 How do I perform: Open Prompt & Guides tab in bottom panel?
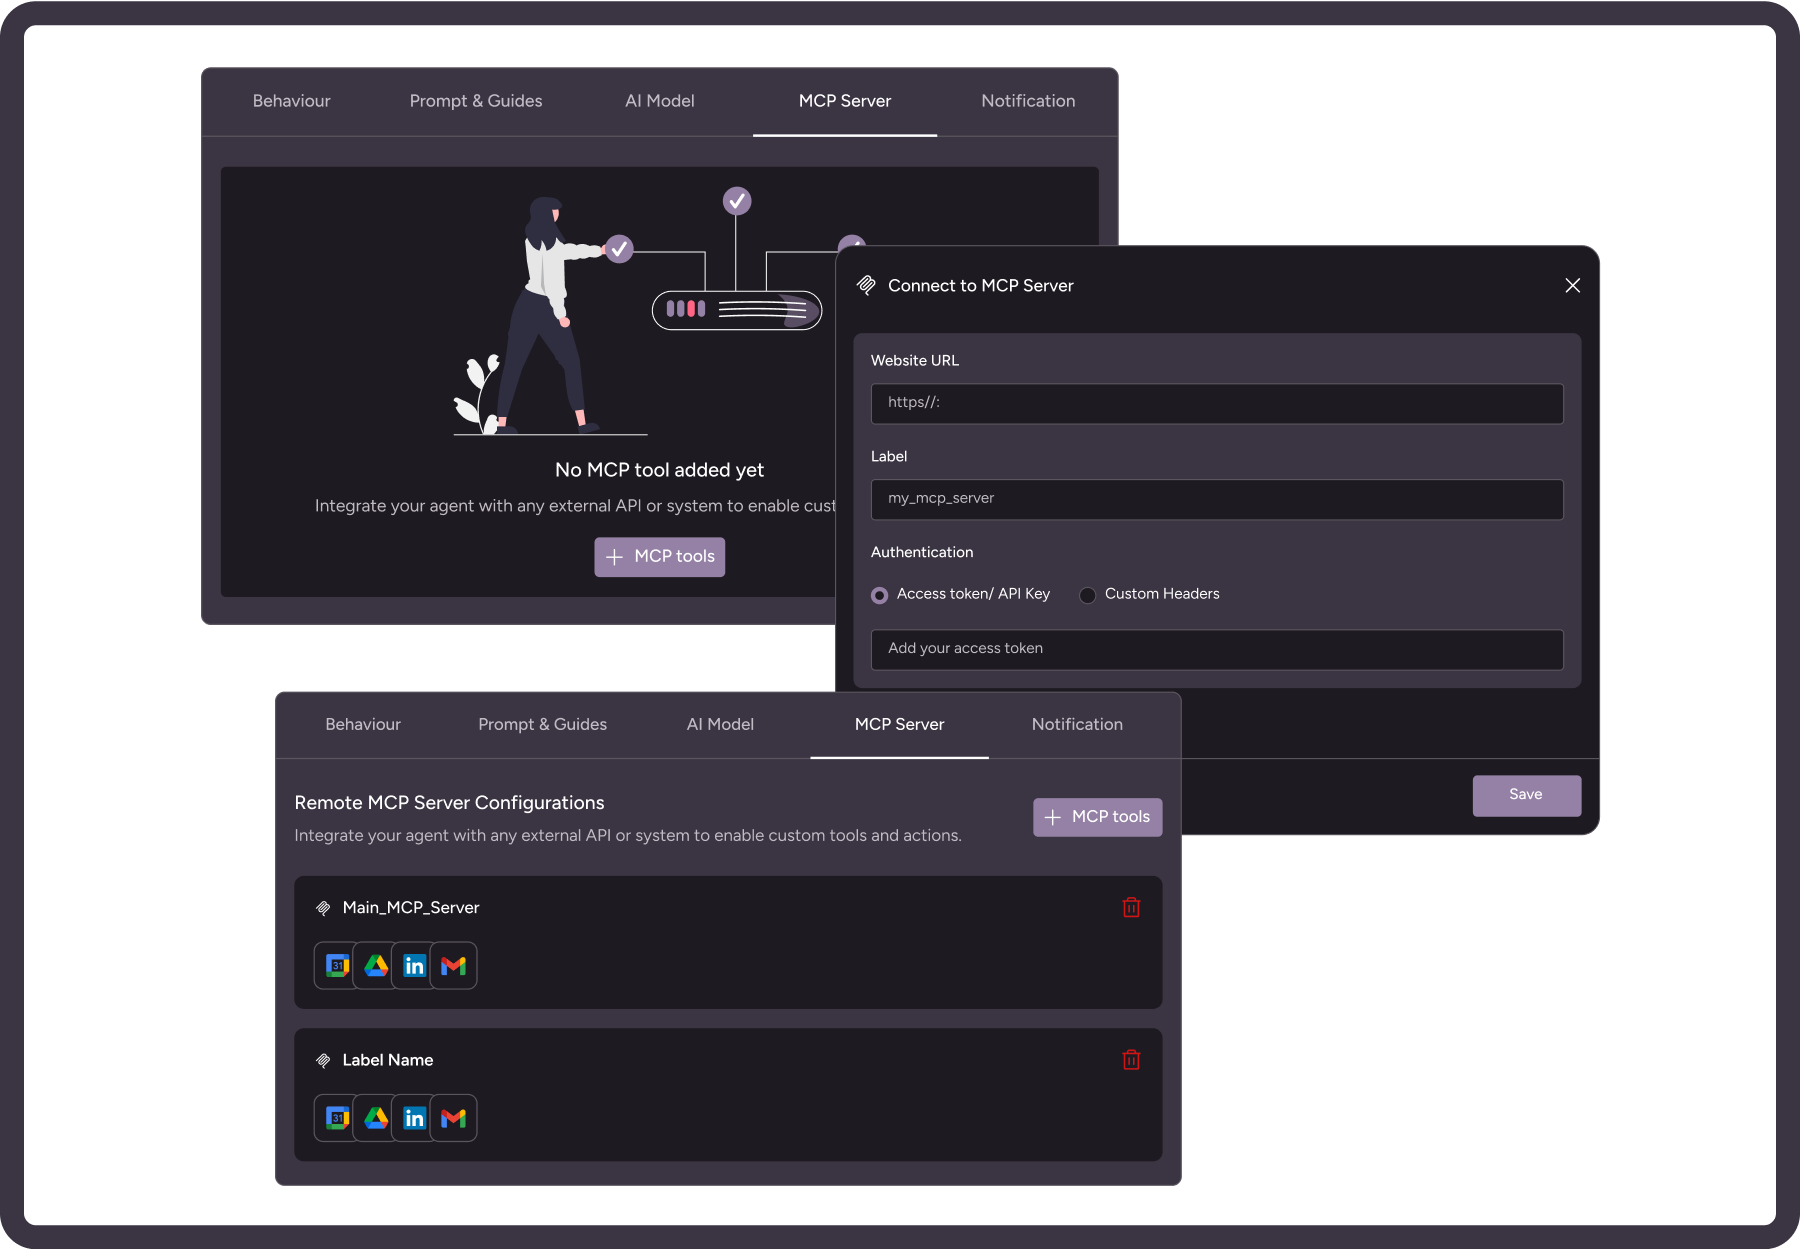[542, 724]
